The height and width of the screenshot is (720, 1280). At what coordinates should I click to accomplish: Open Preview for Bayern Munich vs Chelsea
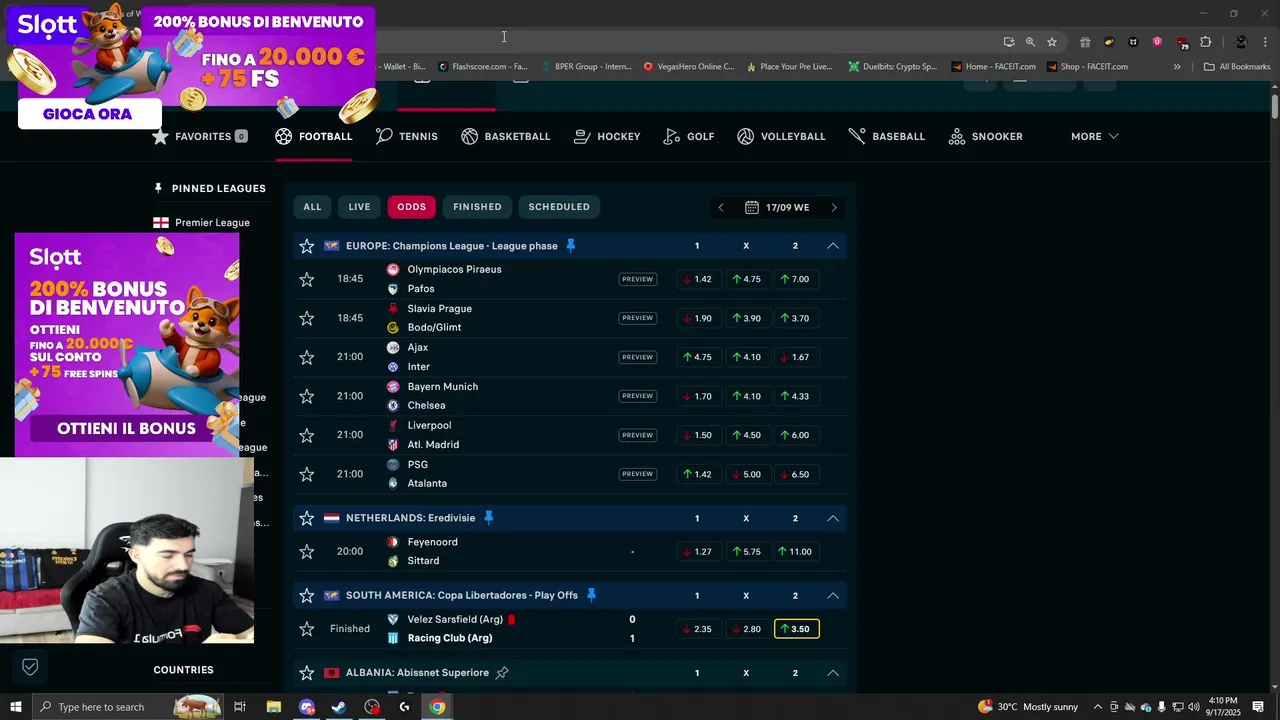point(637,396)
